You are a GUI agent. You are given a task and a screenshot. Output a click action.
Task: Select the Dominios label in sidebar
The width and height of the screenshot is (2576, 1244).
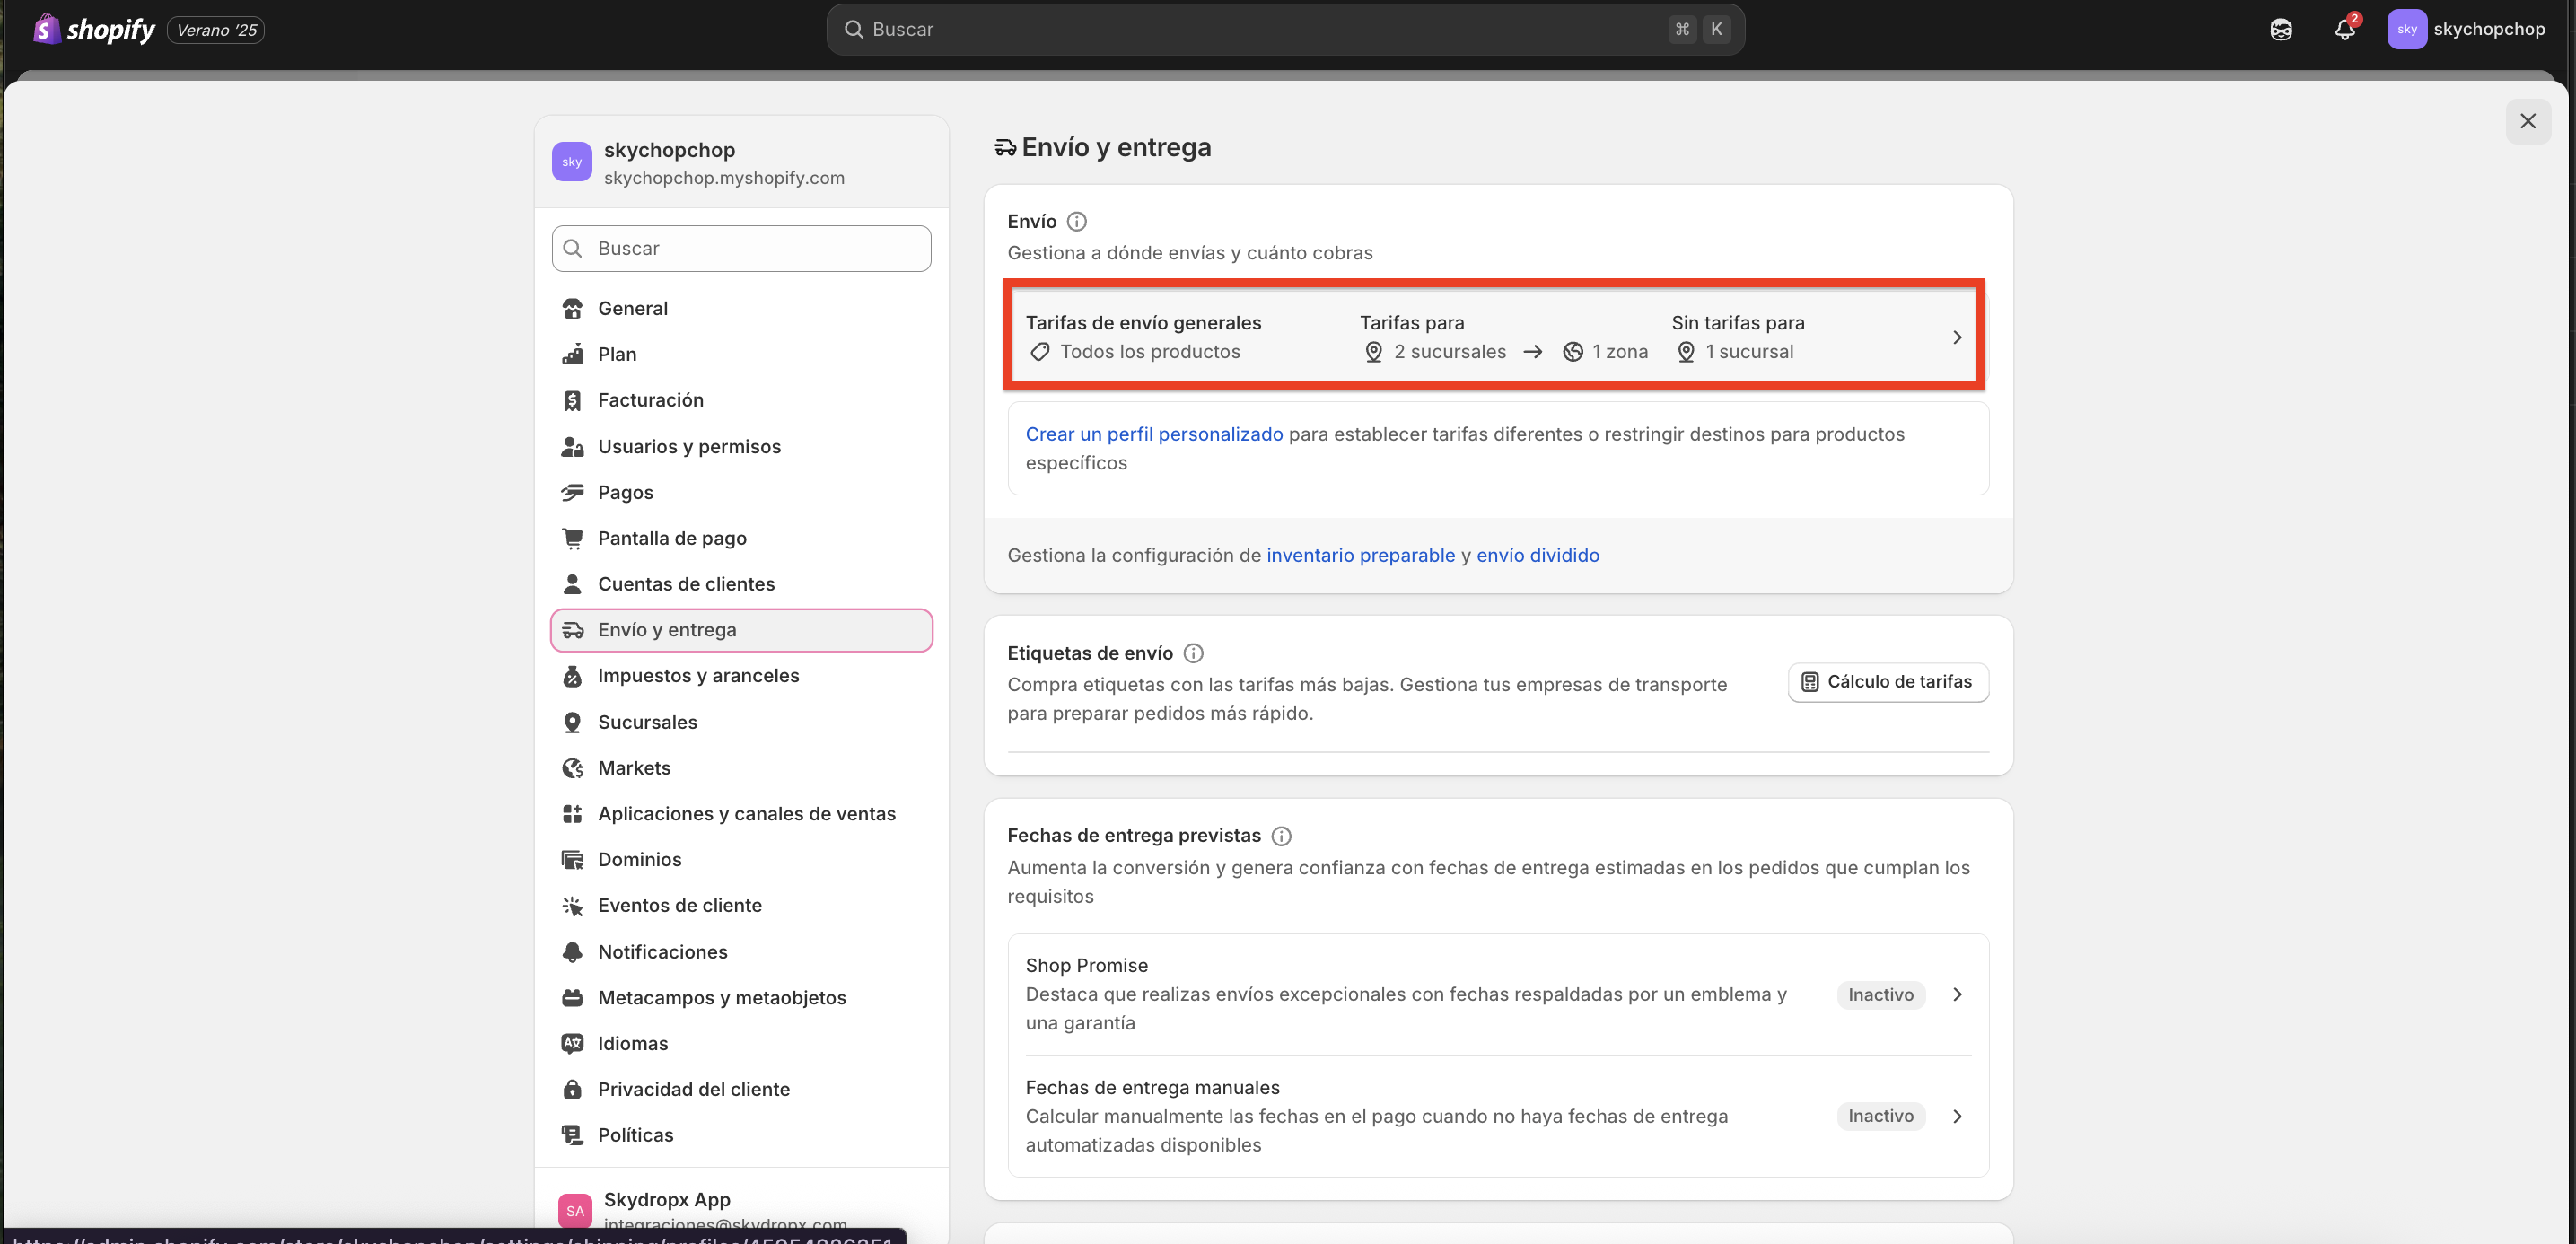pos(639,860)
